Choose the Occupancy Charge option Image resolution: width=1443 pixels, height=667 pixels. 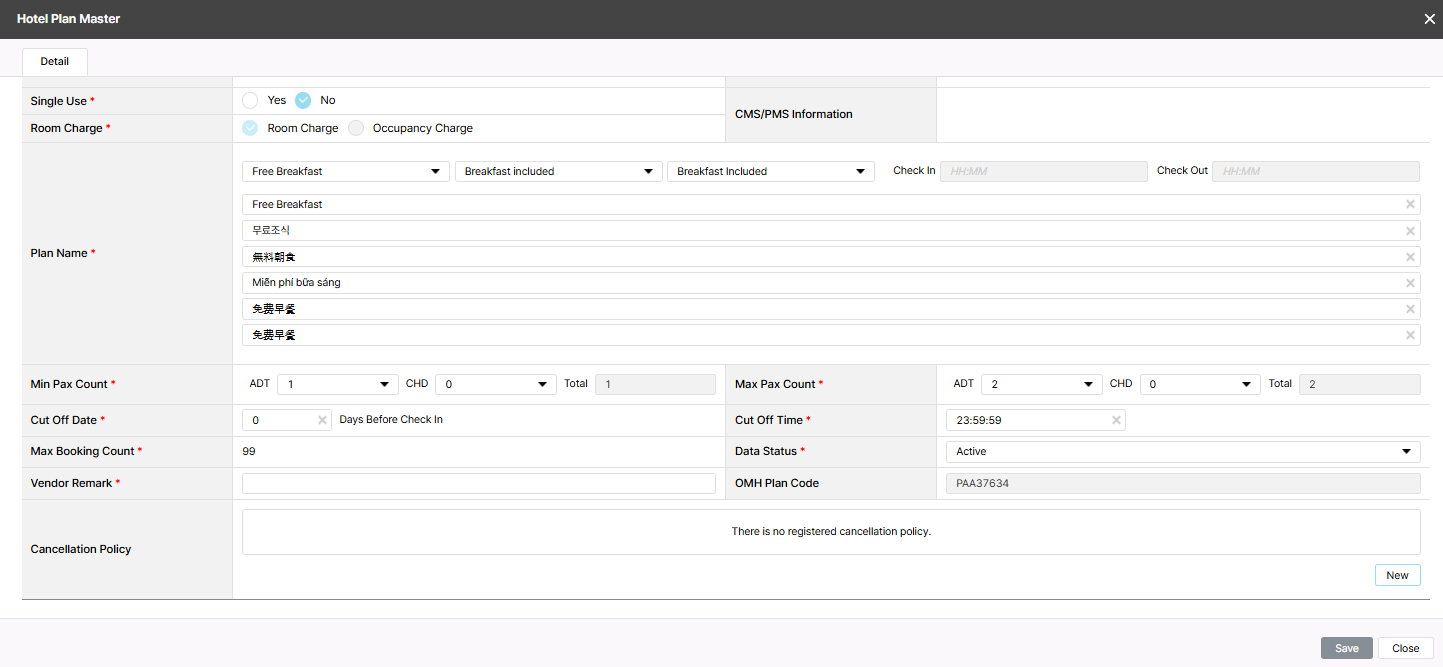click(x=357, y=128)
